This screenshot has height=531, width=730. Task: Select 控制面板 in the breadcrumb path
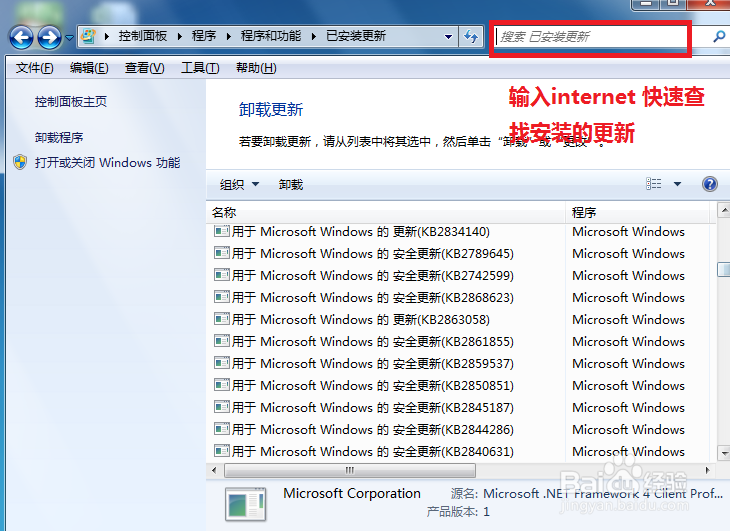point(142,36)
